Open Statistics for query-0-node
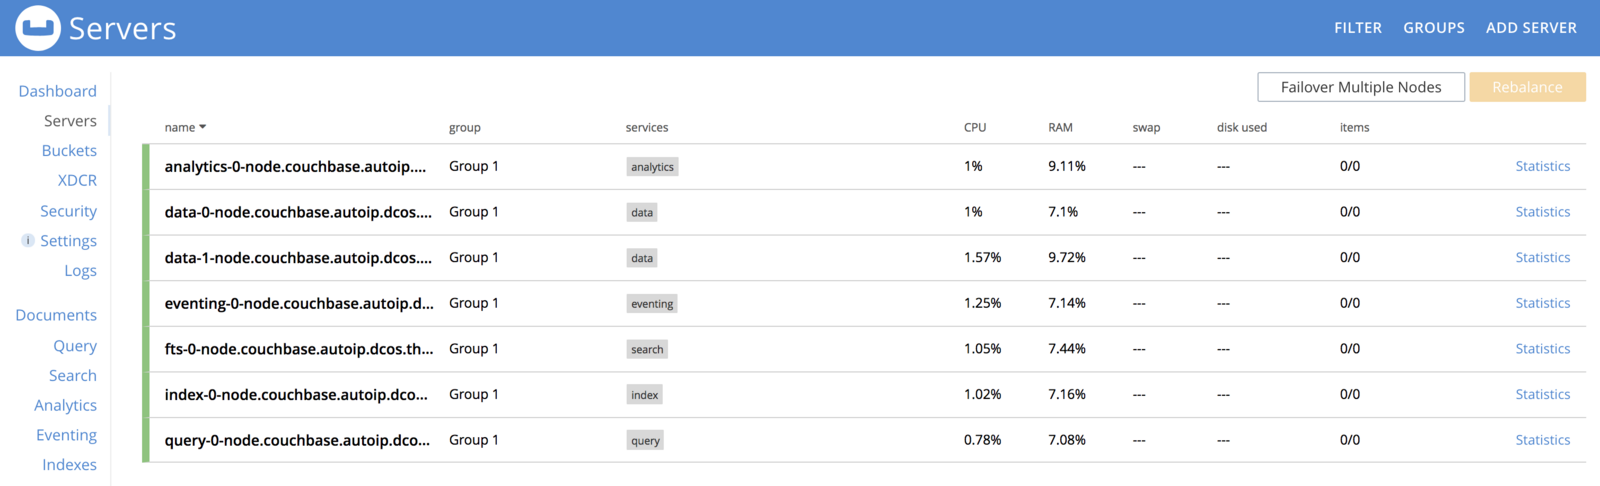Screen dimensions: 1600x486 (1542, 440)
